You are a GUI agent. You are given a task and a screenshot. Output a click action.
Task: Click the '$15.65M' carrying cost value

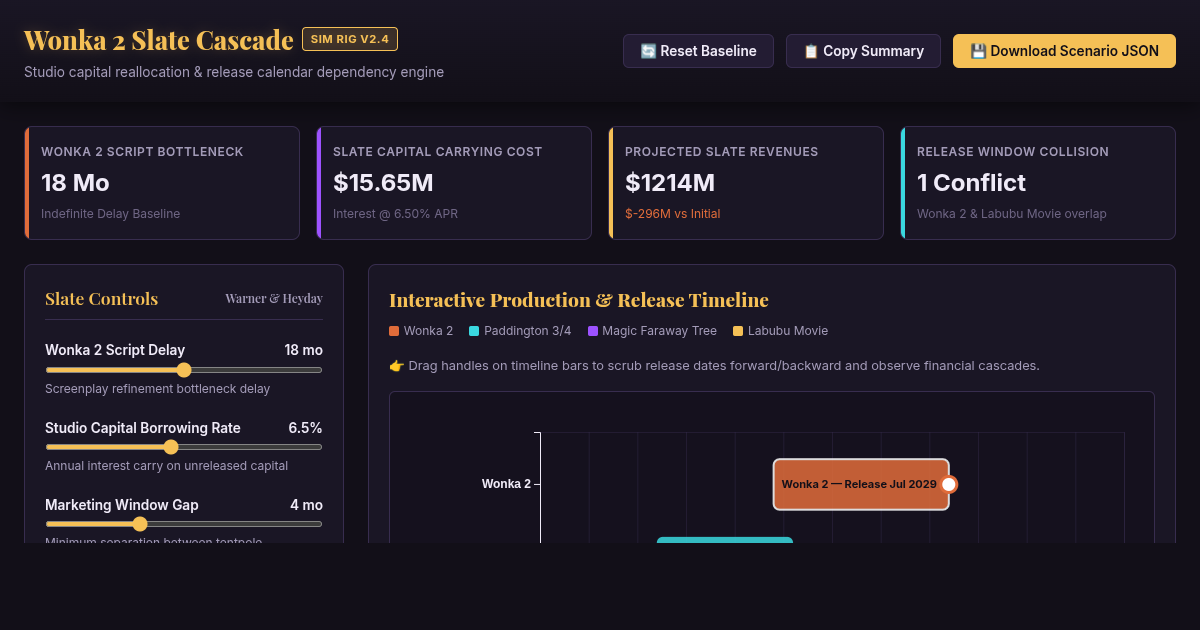click(x=383, y=183)
